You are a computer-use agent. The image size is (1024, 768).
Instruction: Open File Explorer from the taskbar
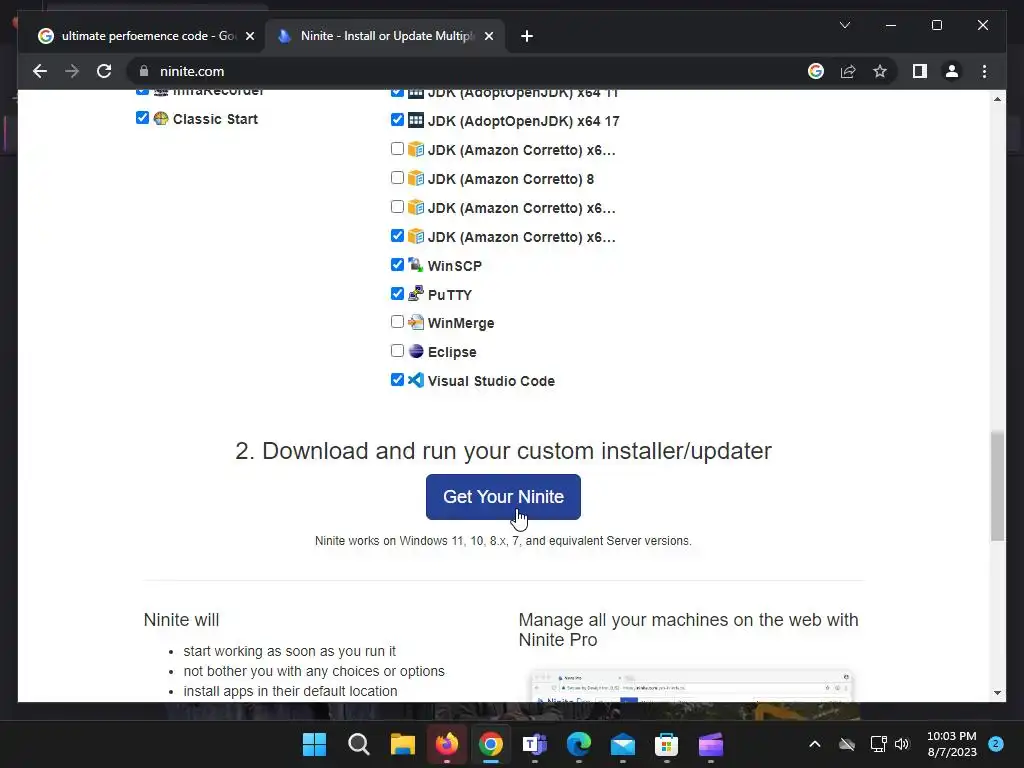[403, 744]
